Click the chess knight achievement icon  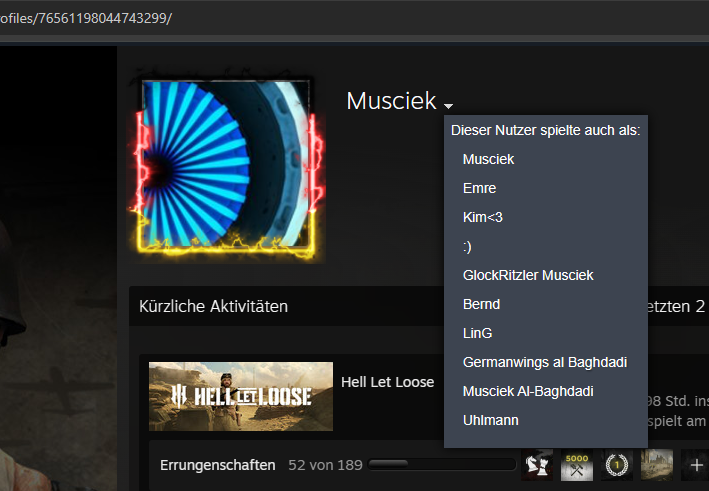(537, 465)
